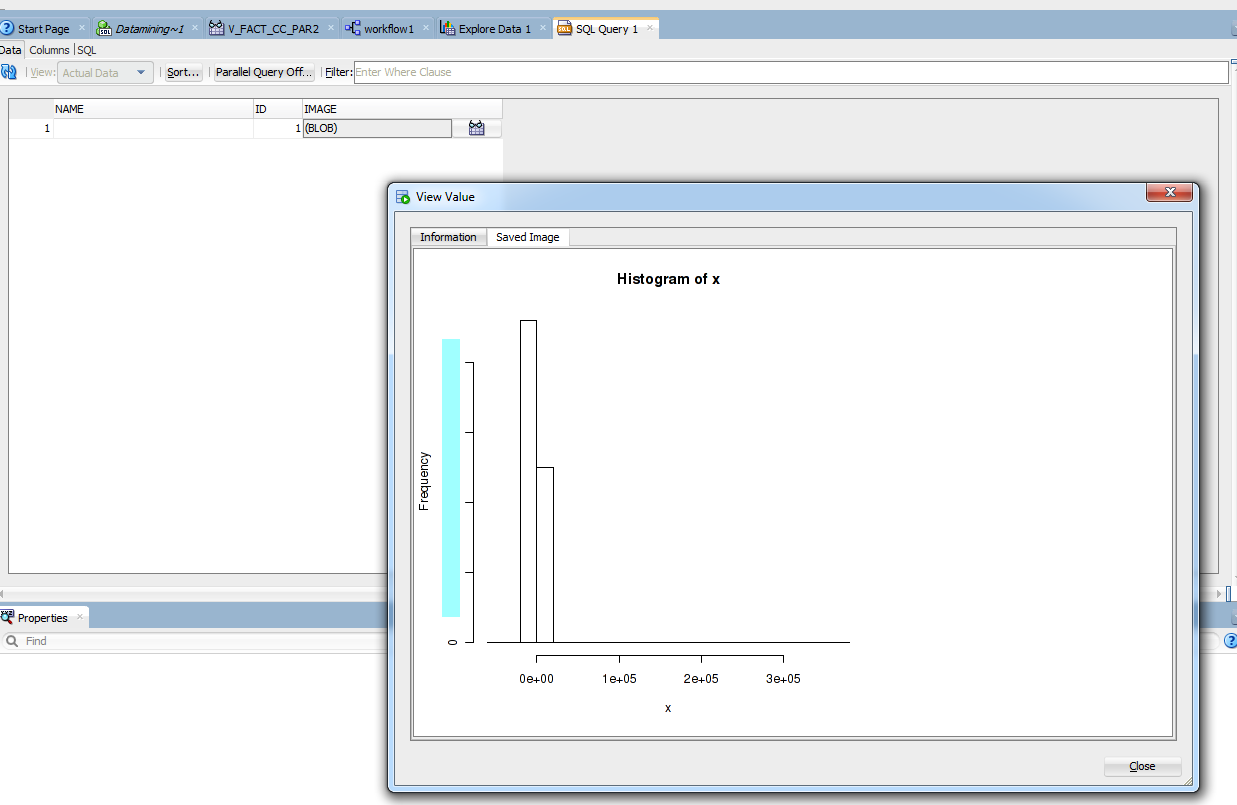Image resolution: width=1237 pixels, height=805 pixels.
Task: Click the 1e+05 axis tick label
Action: [619, 679]
